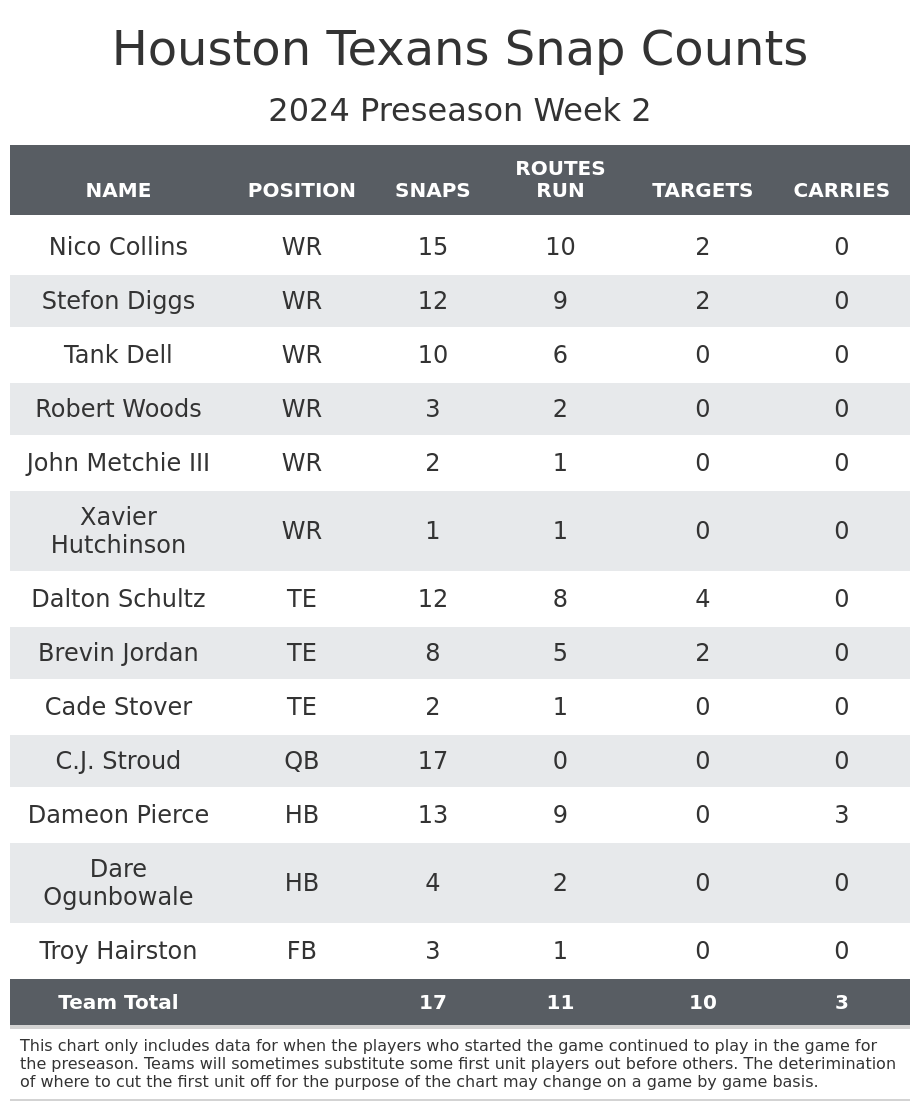The height and width of the screenshot is (1110, 920).
Task: Click the SNAPS column header
Action: (x=432, y=191)
